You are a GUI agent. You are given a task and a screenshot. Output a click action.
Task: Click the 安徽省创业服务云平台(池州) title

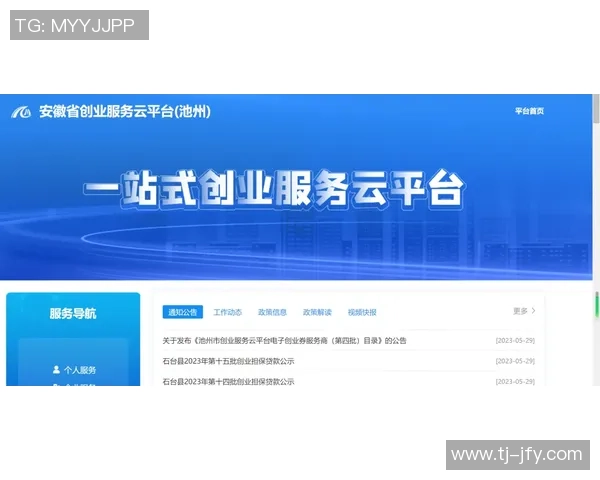pyautogui.click(x=125, y=112)
